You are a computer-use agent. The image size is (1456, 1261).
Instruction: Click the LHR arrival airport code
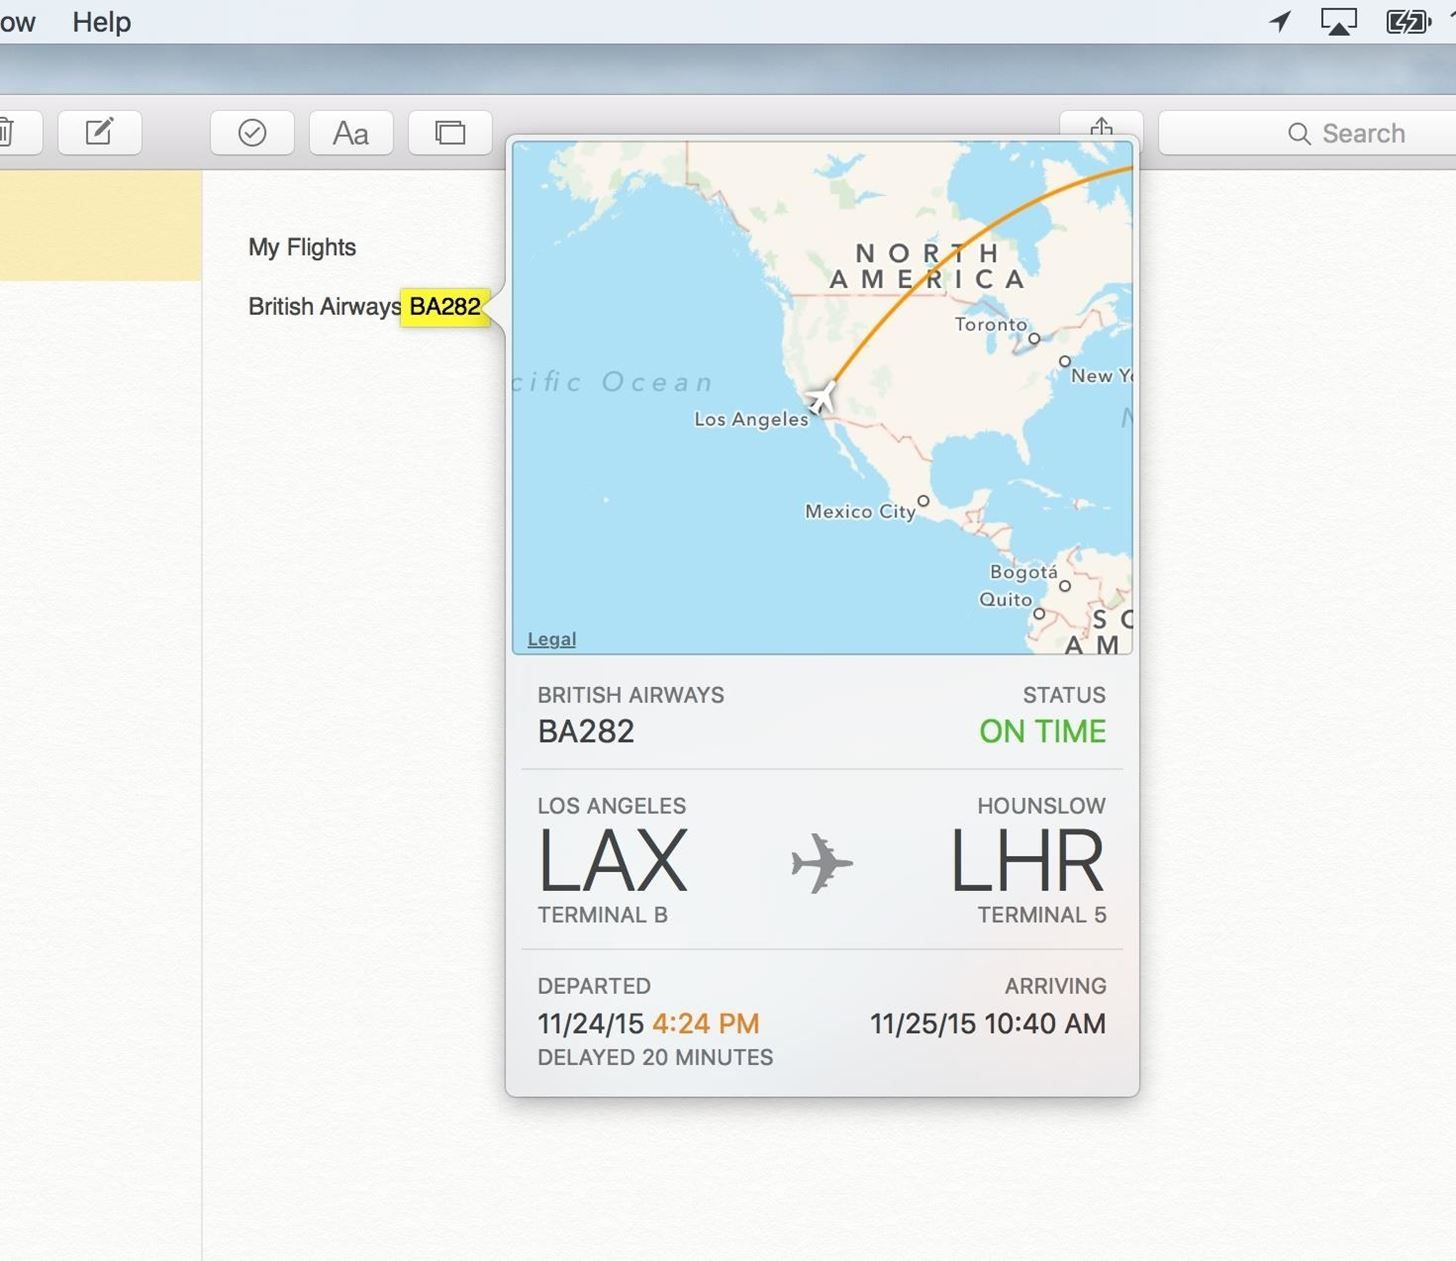[1027, 861]
